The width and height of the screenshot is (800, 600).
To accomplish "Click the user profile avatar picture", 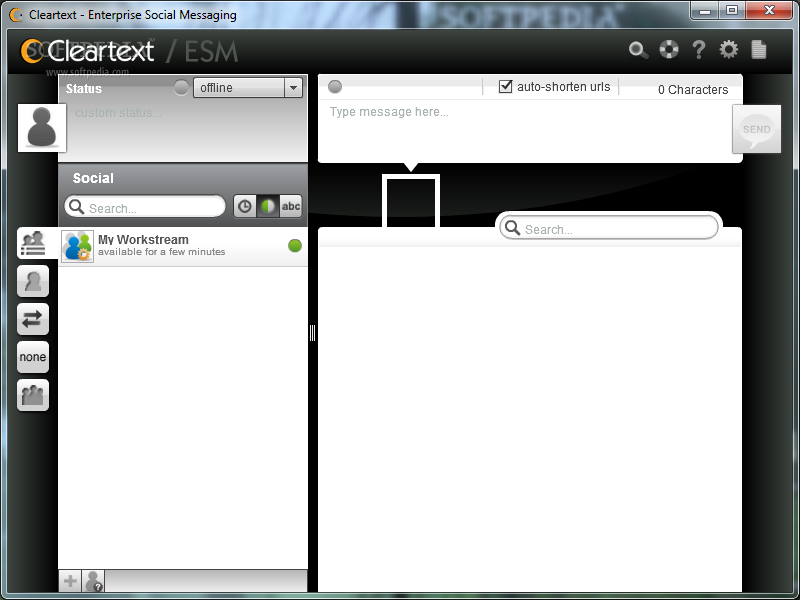I will [x=42, y=128].
